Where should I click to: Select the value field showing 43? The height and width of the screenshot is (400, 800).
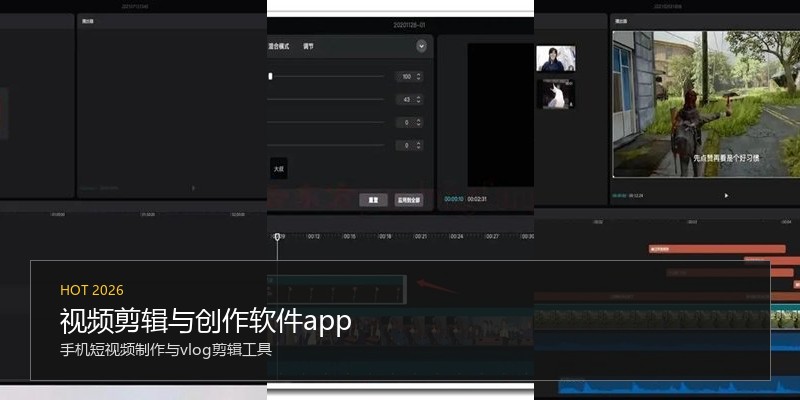(x=409, y=99)
